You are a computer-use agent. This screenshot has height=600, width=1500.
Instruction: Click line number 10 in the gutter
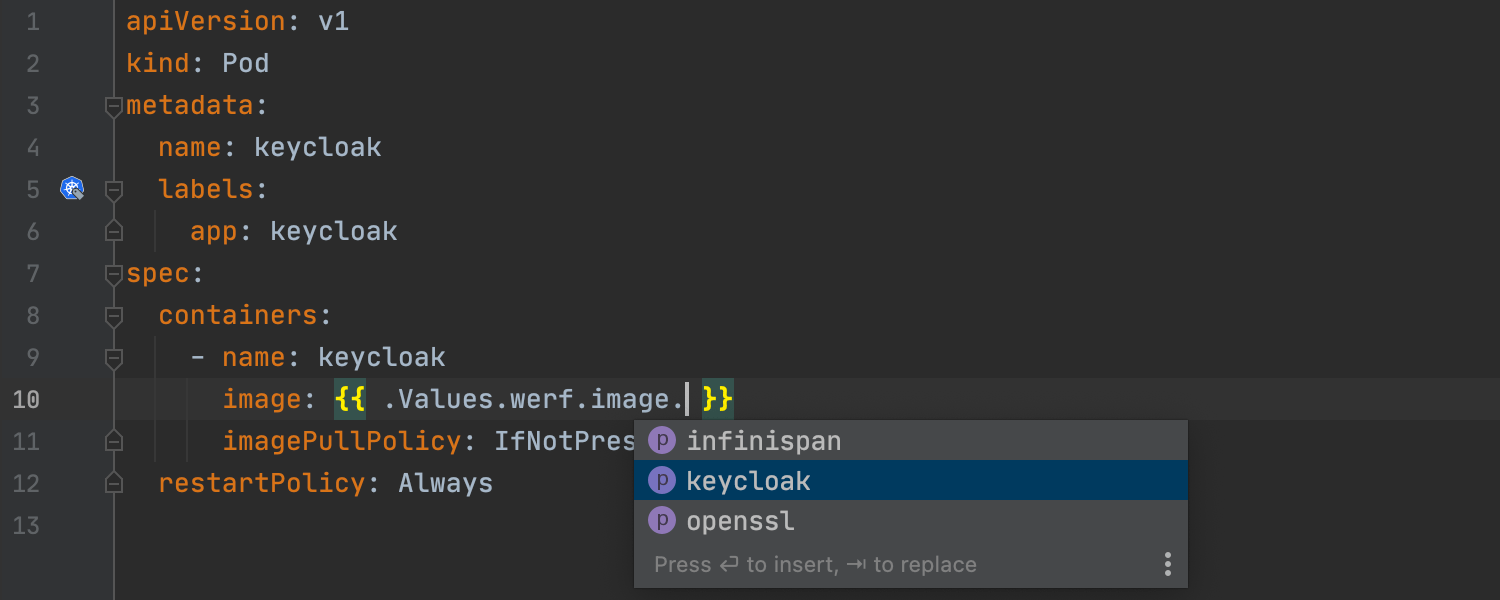[26, 399]
